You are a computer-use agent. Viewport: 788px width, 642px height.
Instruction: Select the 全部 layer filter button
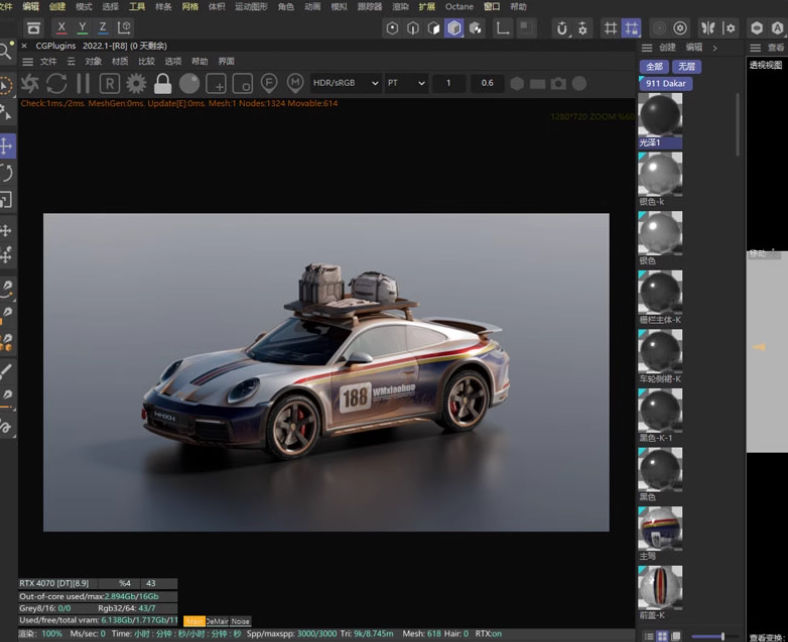click(654, 66)
